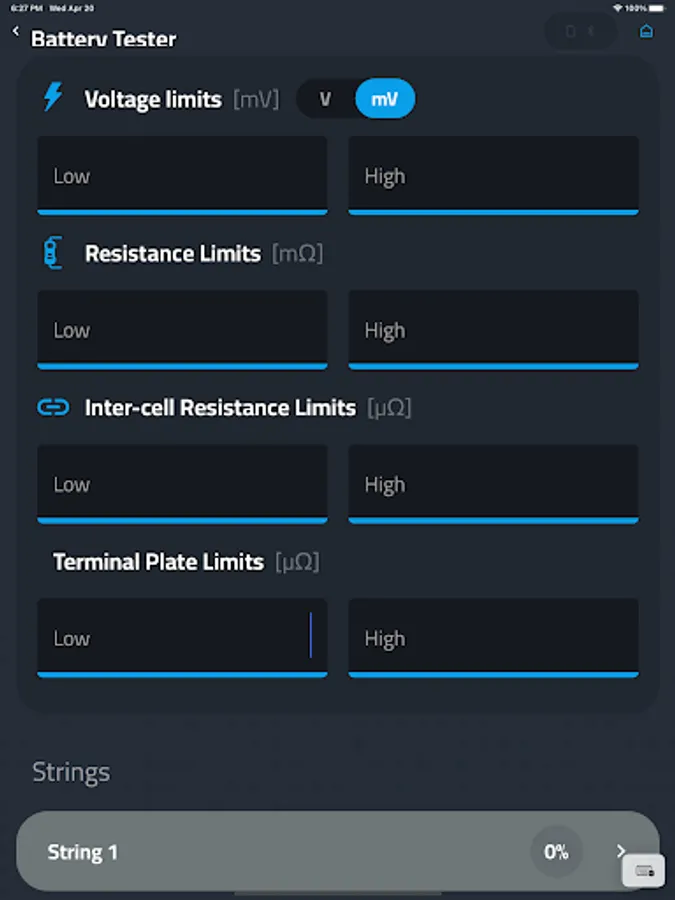Tap the floating keyboard icon
The height and width of the screenshot is (900, 675).
point(643,871)
